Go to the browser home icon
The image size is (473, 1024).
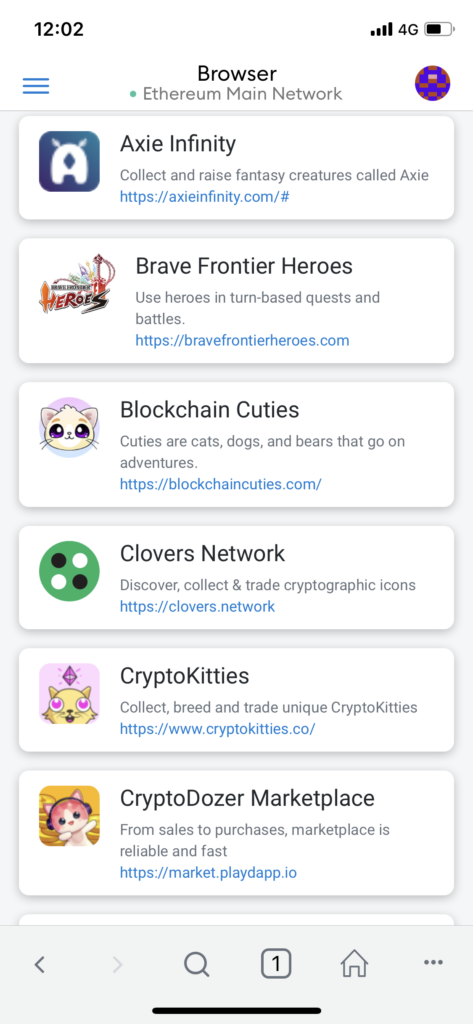(x=354, y=963)
